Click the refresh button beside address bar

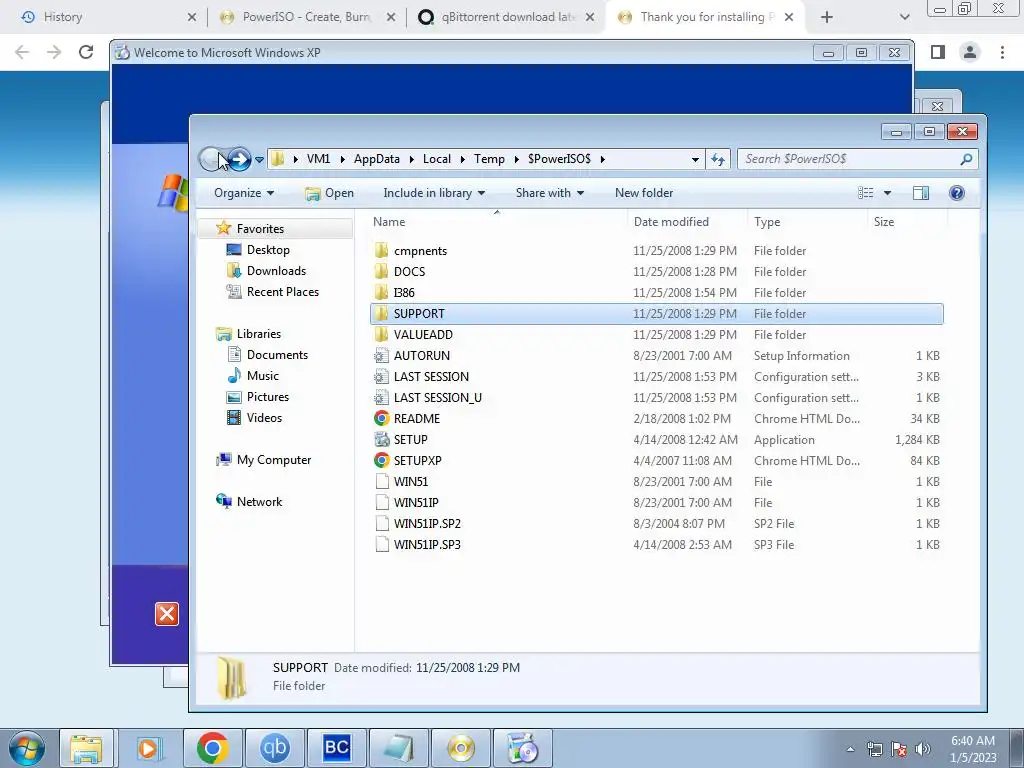[718, 159]
